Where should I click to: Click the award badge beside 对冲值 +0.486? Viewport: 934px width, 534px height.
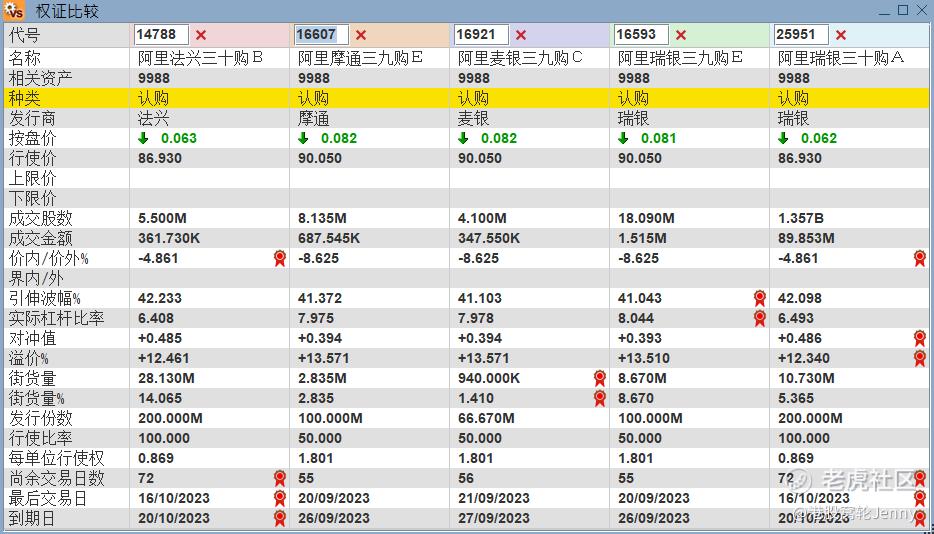coord(920,338)
